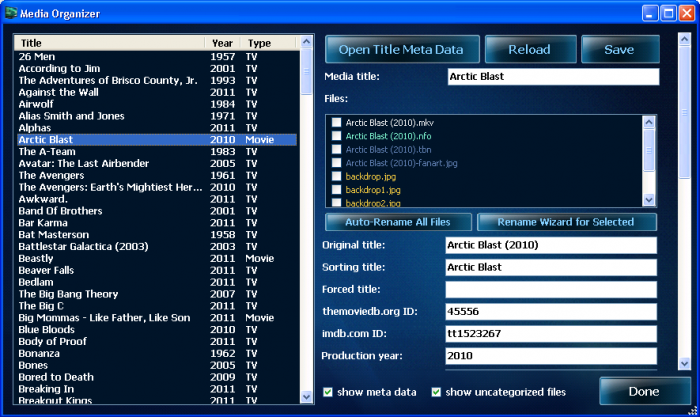Select The Adventures of Brisco County, Jr.

(157, 80)
